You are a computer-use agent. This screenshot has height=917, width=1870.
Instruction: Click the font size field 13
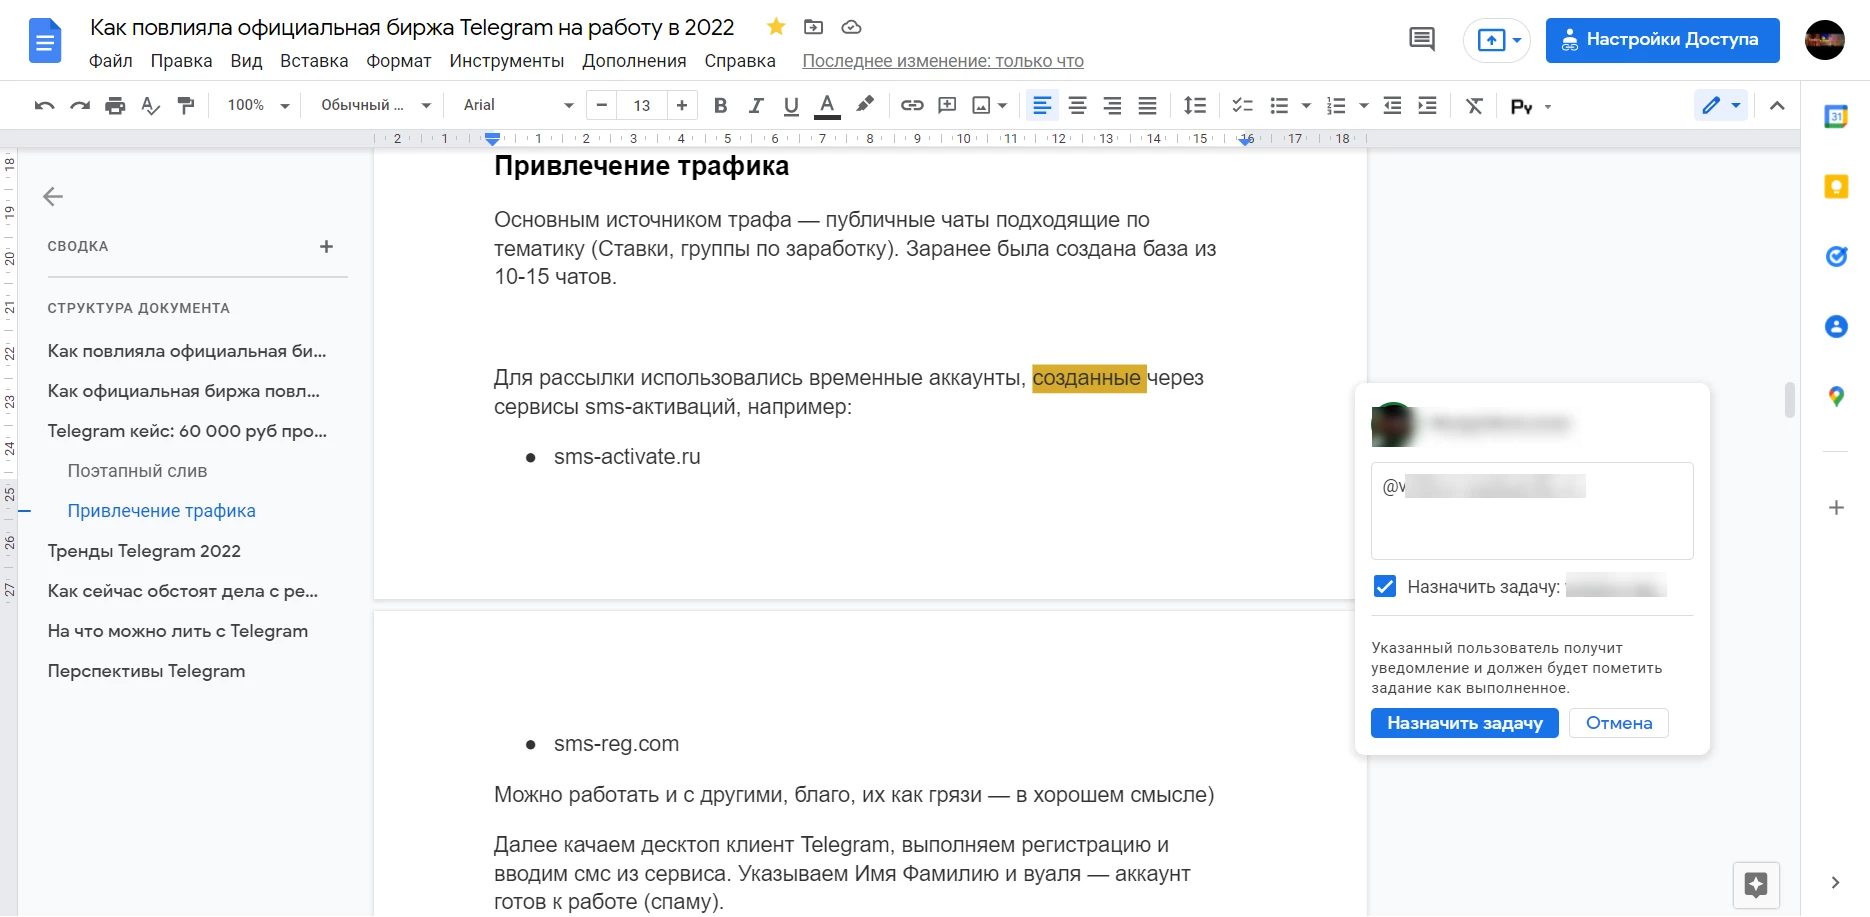(642, 105)
